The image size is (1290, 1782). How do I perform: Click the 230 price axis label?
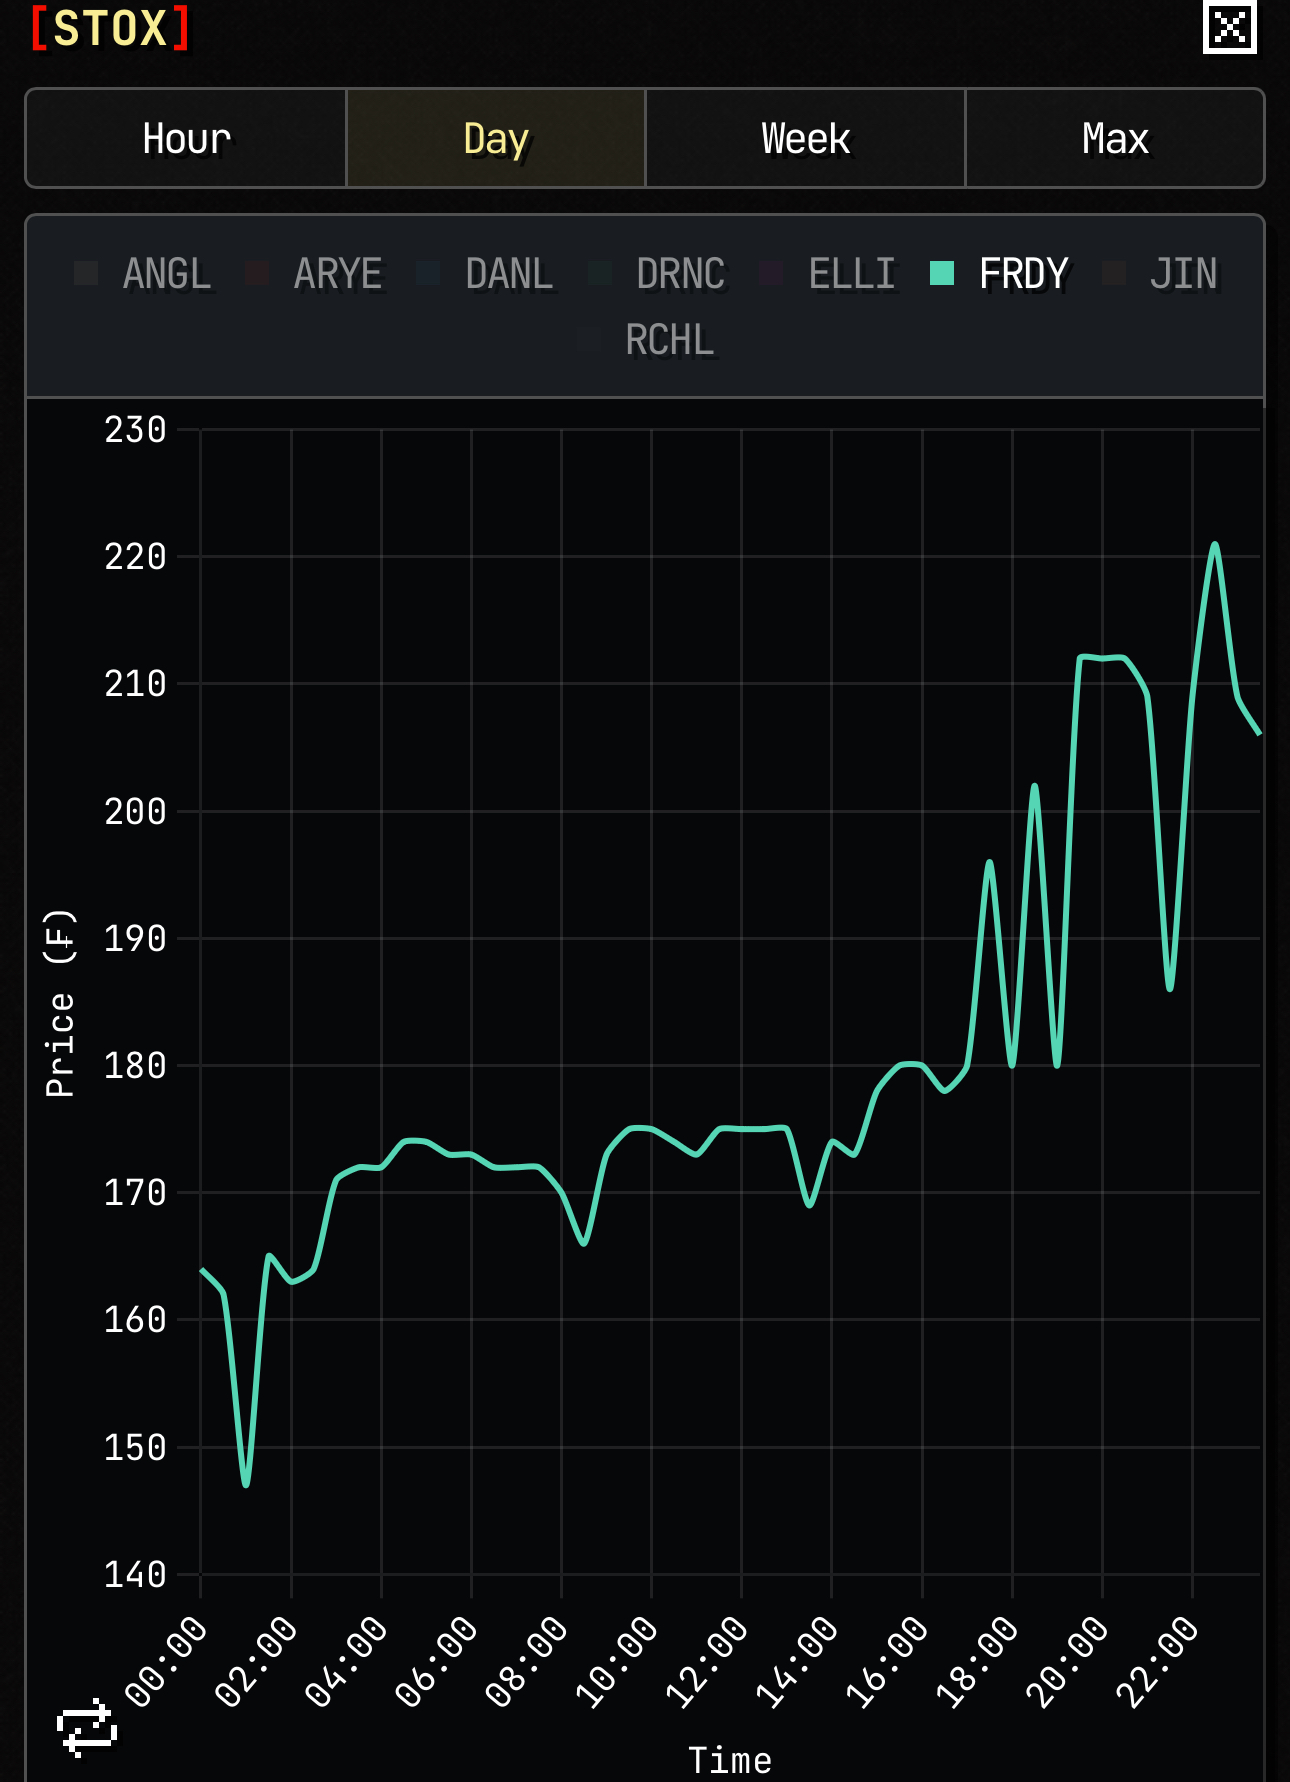point(135,430)
